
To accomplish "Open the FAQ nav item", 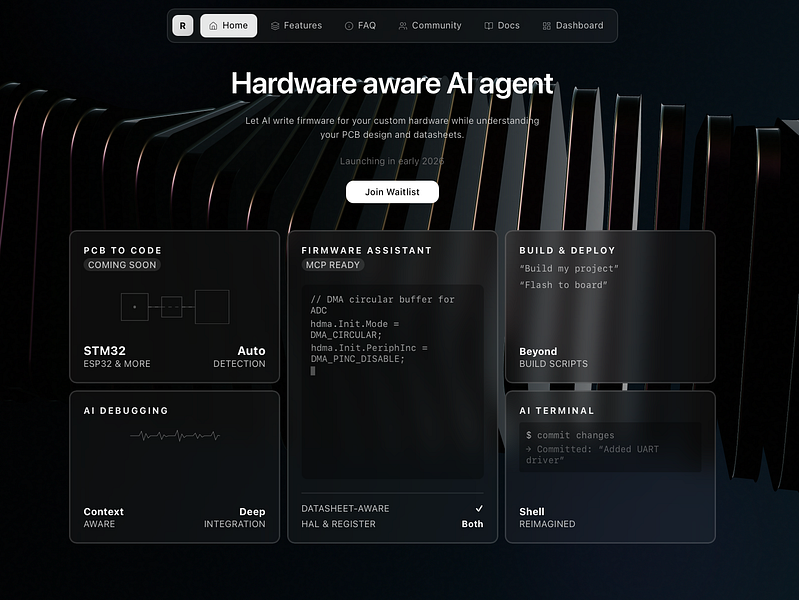I will [360, 25].
